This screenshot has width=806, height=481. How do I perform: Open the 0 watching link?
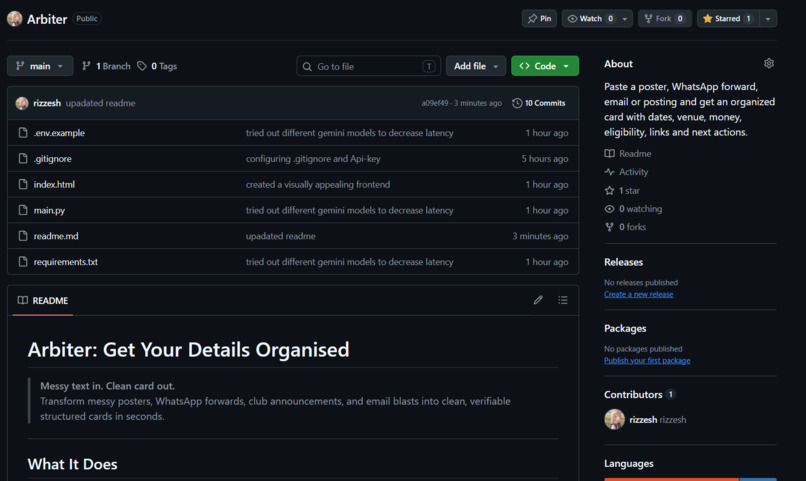pos(633,209)
